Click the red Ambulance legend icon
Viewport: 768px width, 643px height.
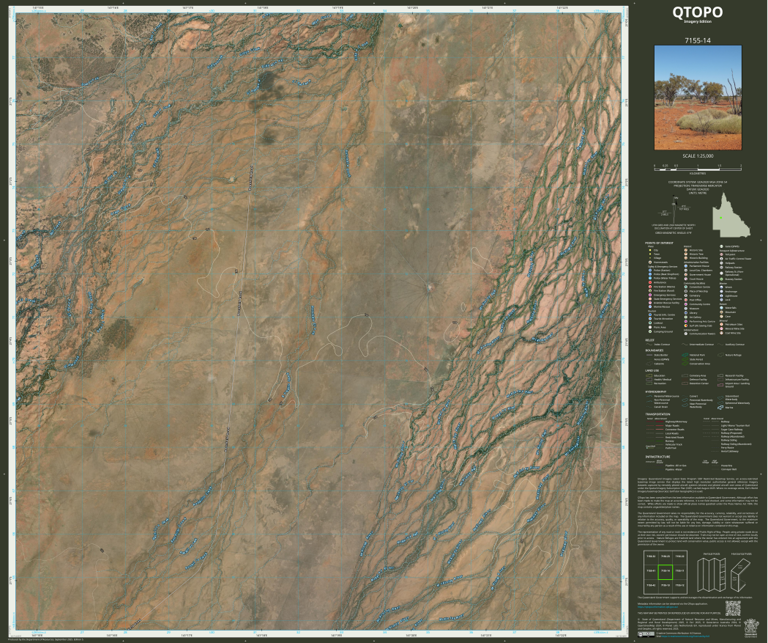pyautogui.click(x=650, y=283)
